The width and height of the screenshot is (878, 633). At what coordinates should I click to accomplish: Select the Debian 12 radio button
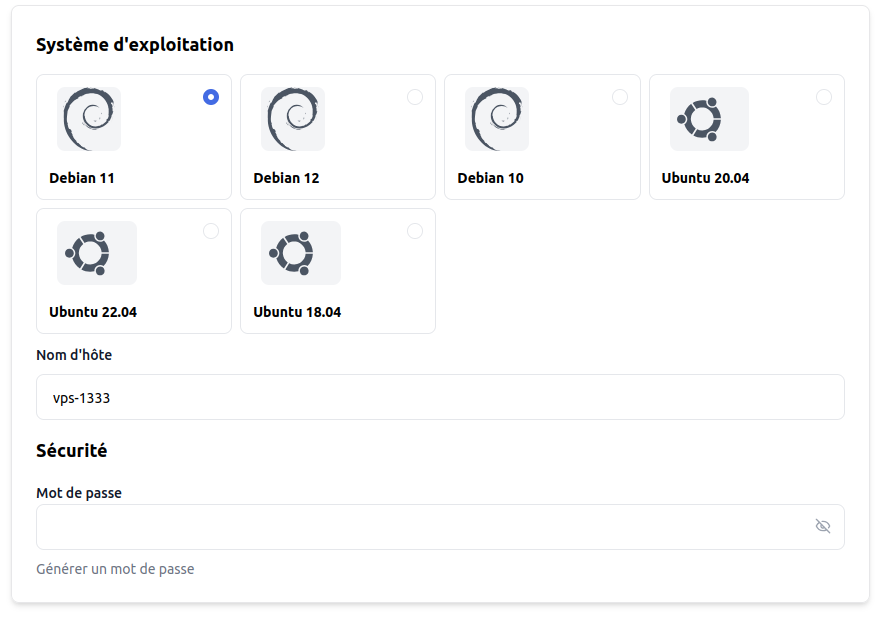click(x=415, y=97)
